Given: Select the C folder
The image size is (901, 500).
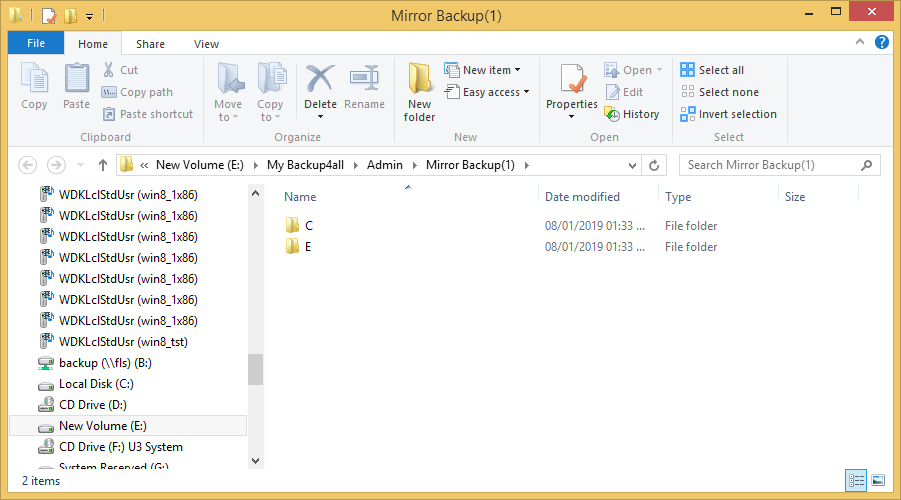Looking at the screenshot, I should coord(299,225).
